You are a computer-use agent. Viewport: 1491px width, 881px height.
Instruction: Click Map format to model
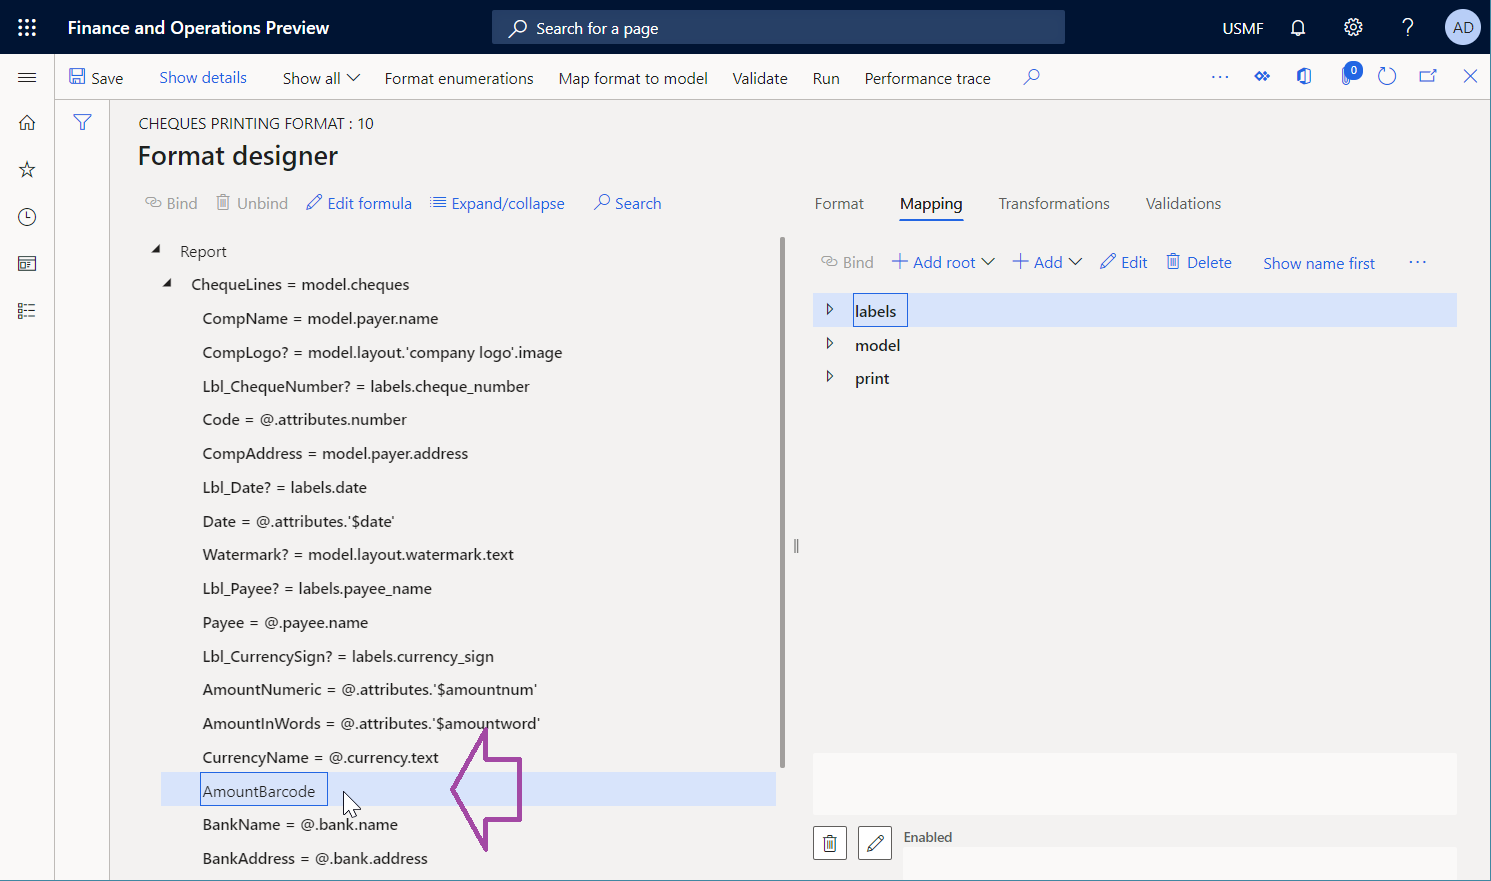tap(633, 78)
